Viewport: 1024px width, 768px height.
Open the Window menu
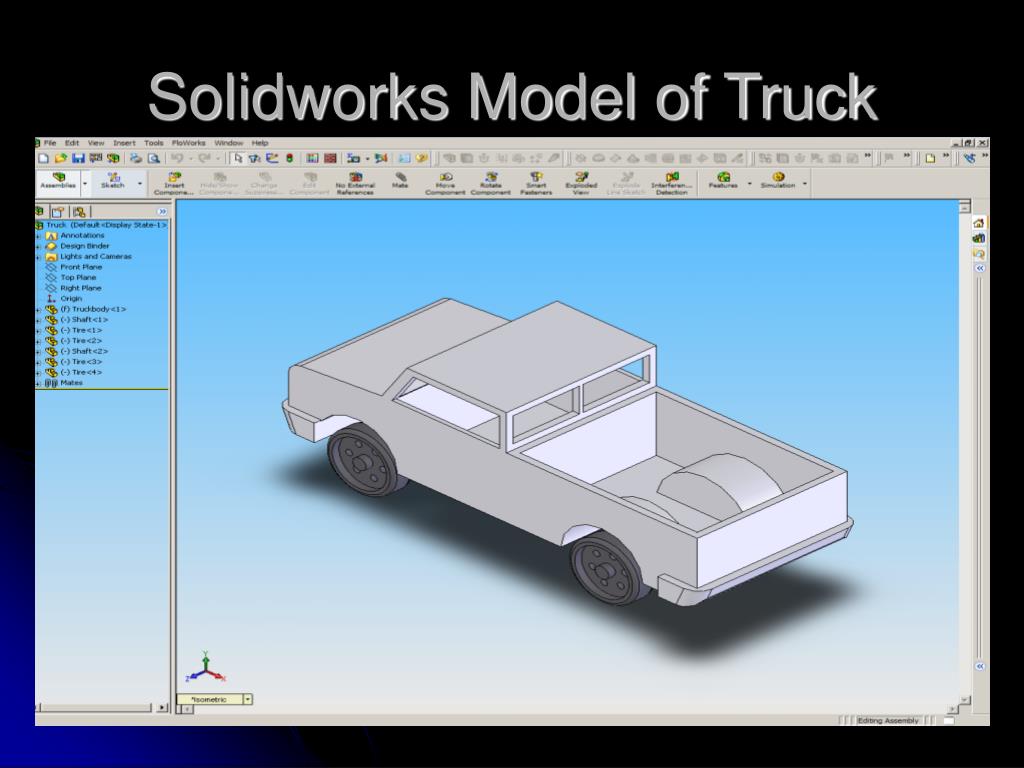click(229, 143)
